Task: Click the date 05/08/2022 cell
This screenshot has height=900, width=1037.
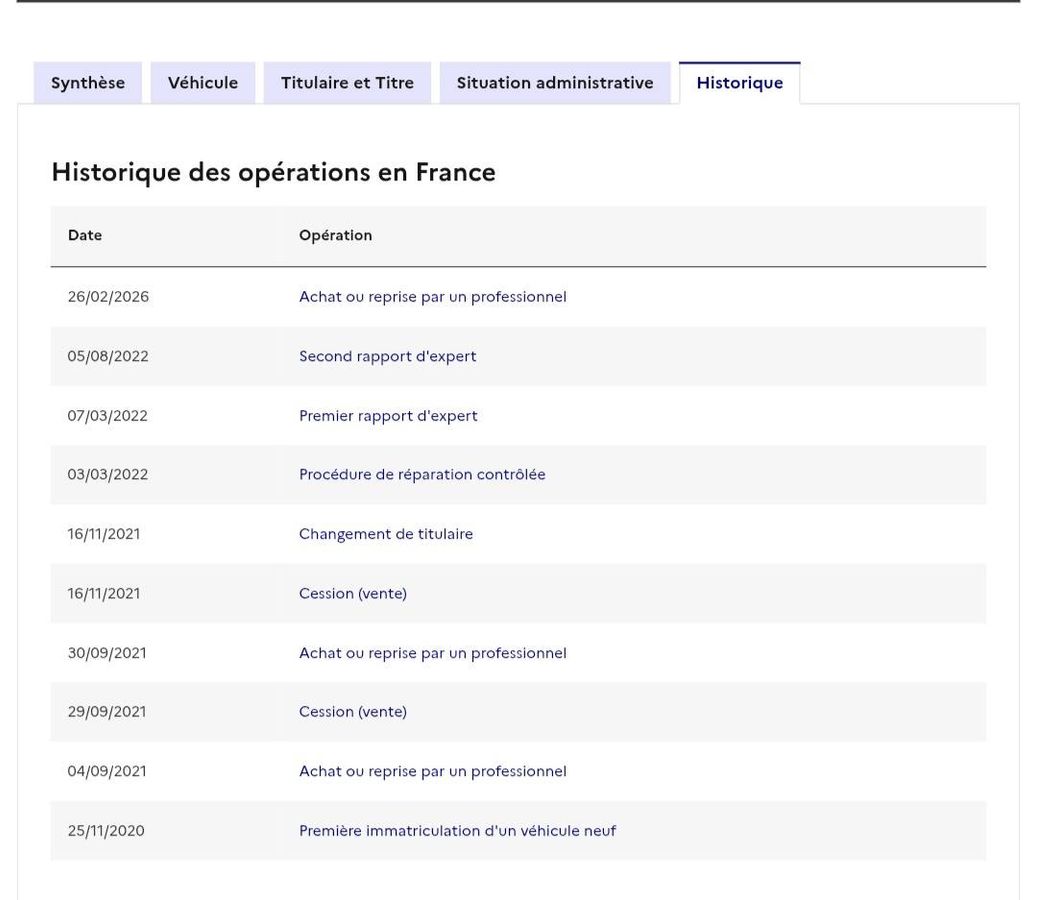Action: coord(108,356)
